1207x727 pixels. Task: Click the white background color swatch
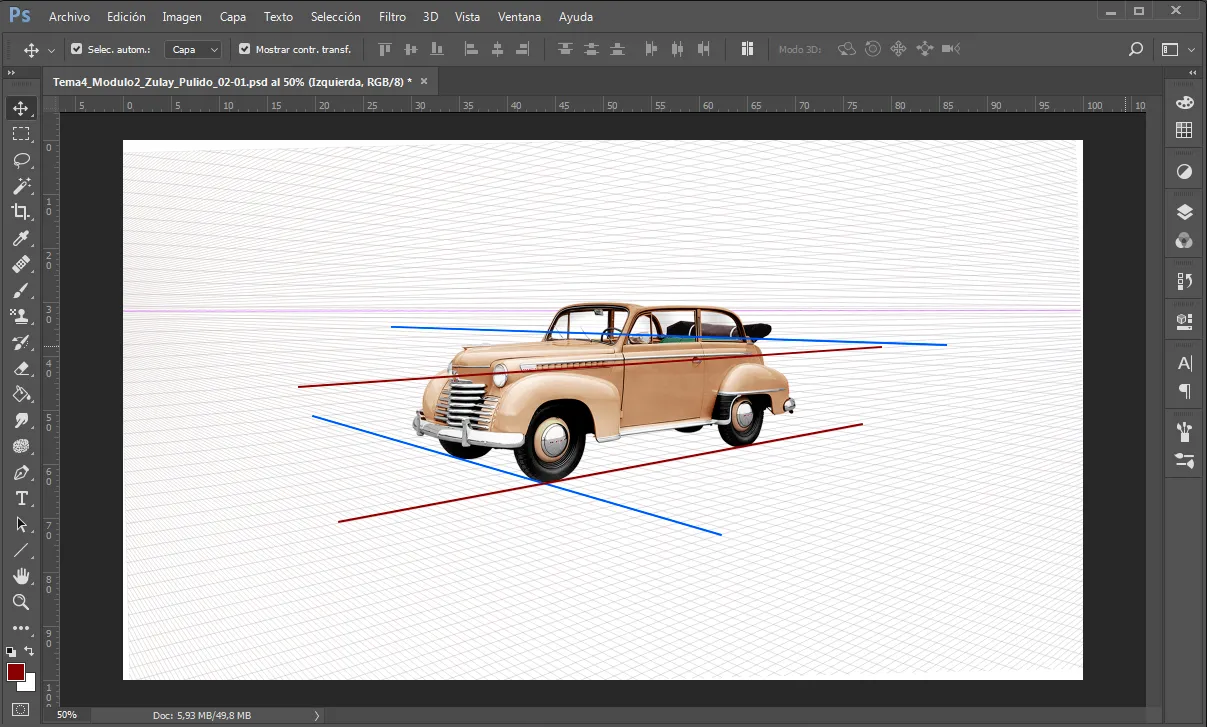click(29, 684)
